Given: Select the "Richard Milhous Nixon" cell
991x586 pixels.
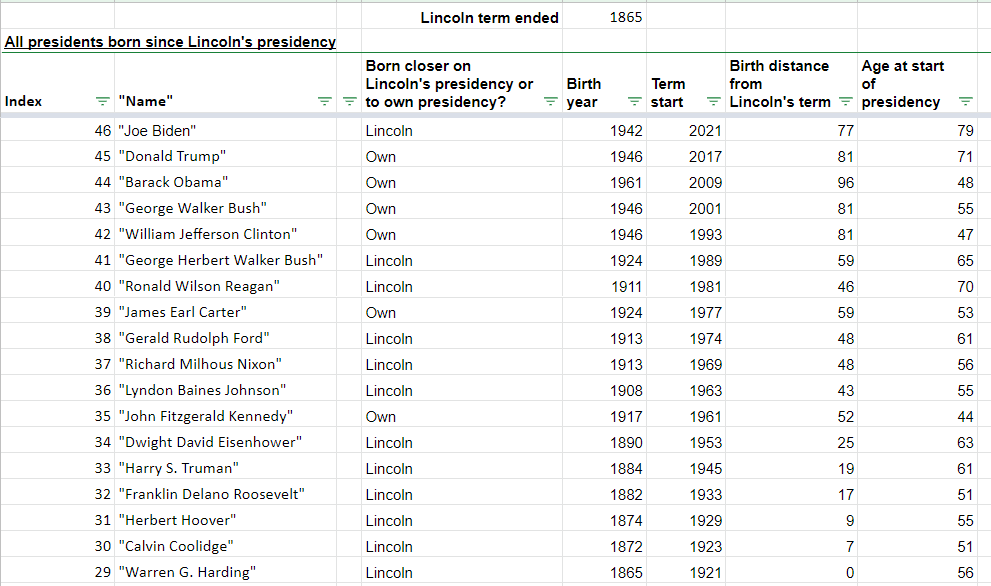Looking at the screenshot, I should pos(226,364).
